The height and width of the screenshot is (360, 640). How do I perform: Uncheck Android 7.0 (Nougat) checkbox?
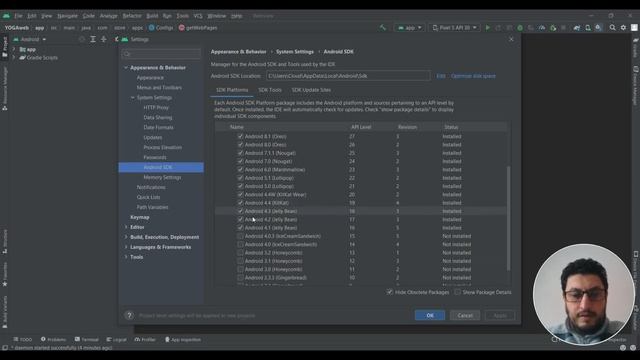240,161
